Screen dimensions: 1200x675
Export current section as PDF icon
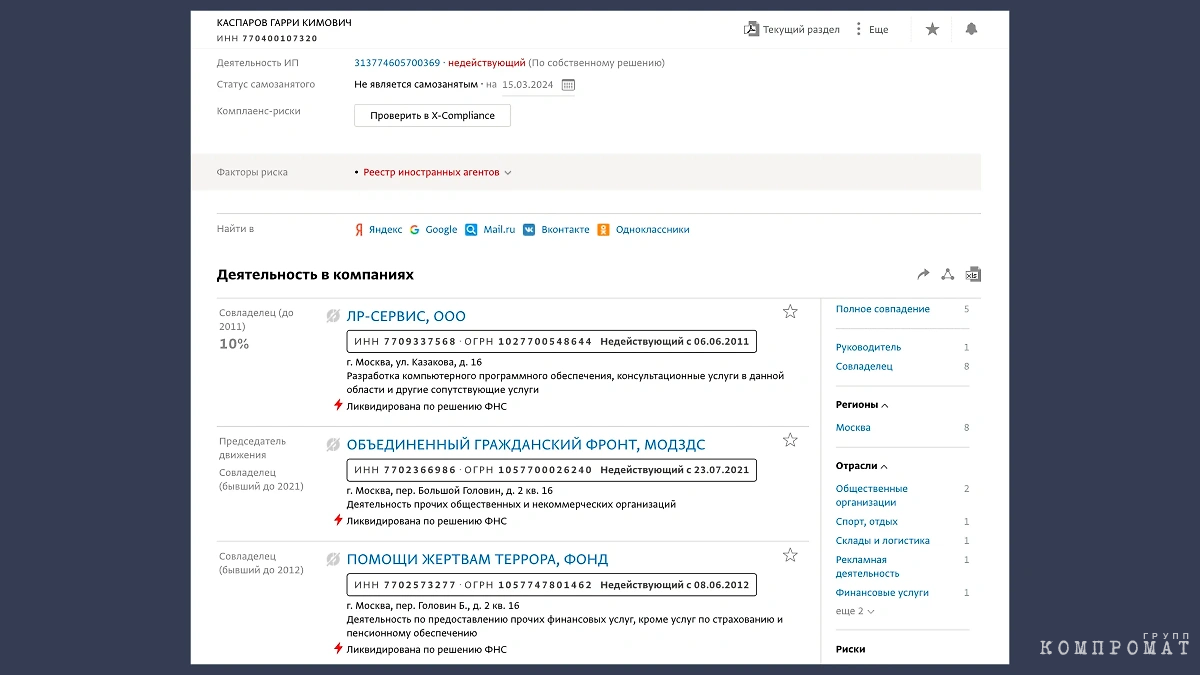pos(751,29)
